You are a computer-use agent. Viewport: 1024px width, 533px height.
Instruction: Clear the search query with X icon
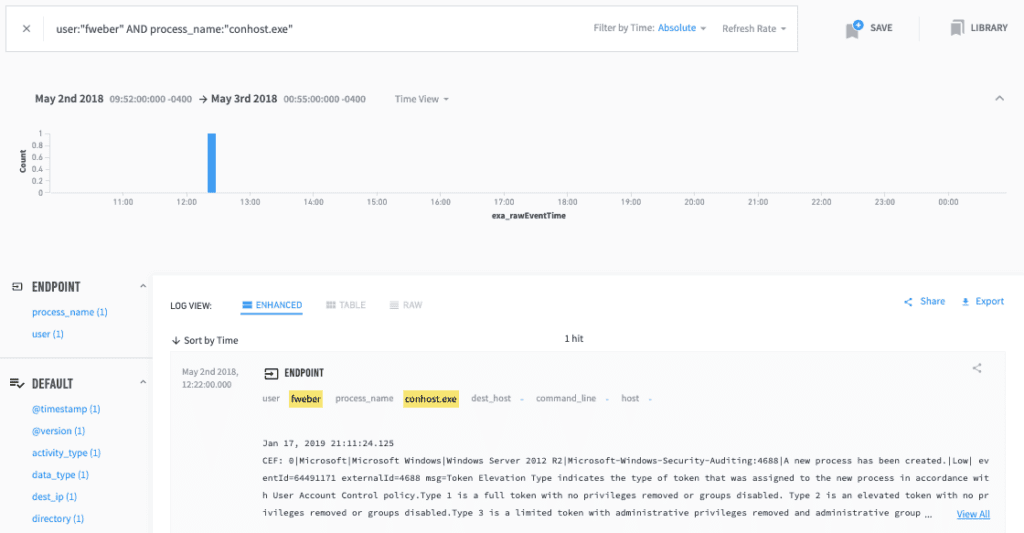tap(26, 29)
